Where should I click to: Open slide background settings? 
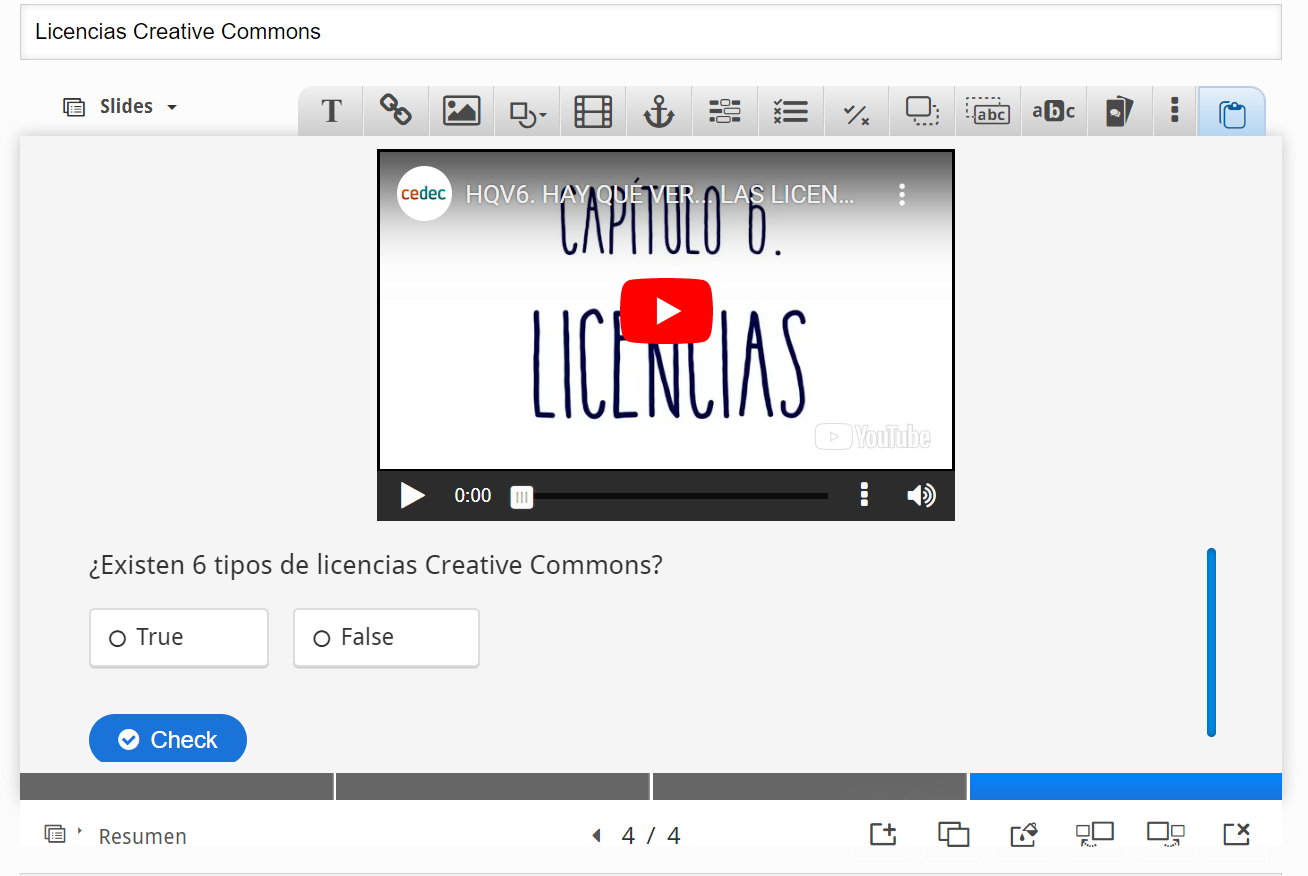[x=1025, y=833]
